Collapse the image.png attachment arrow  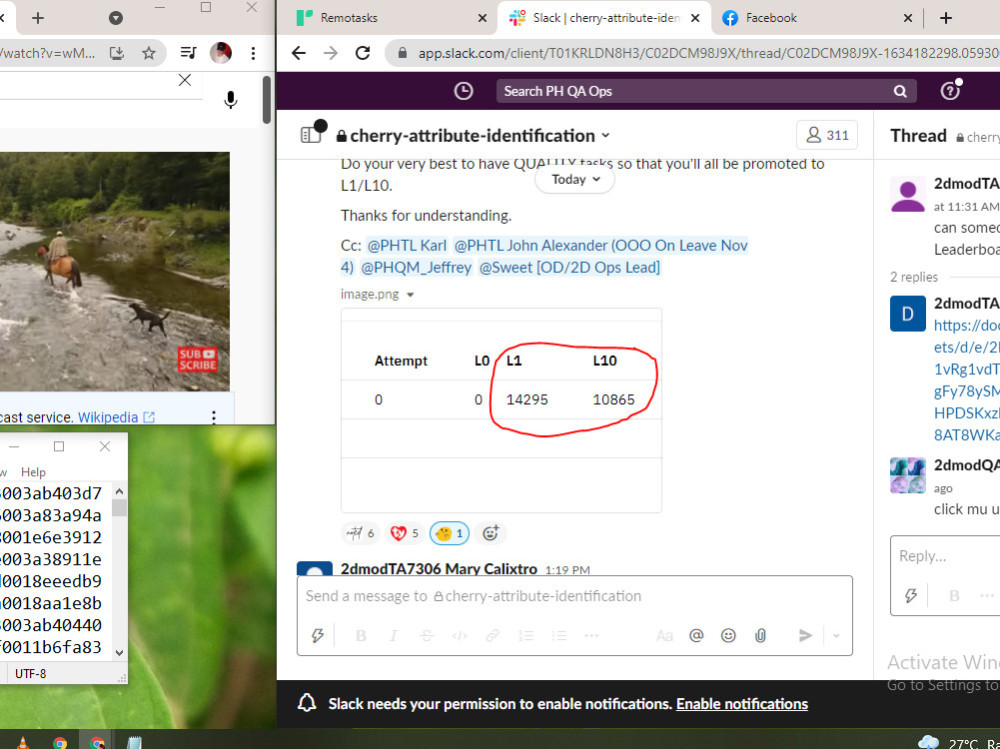(410, 295)
